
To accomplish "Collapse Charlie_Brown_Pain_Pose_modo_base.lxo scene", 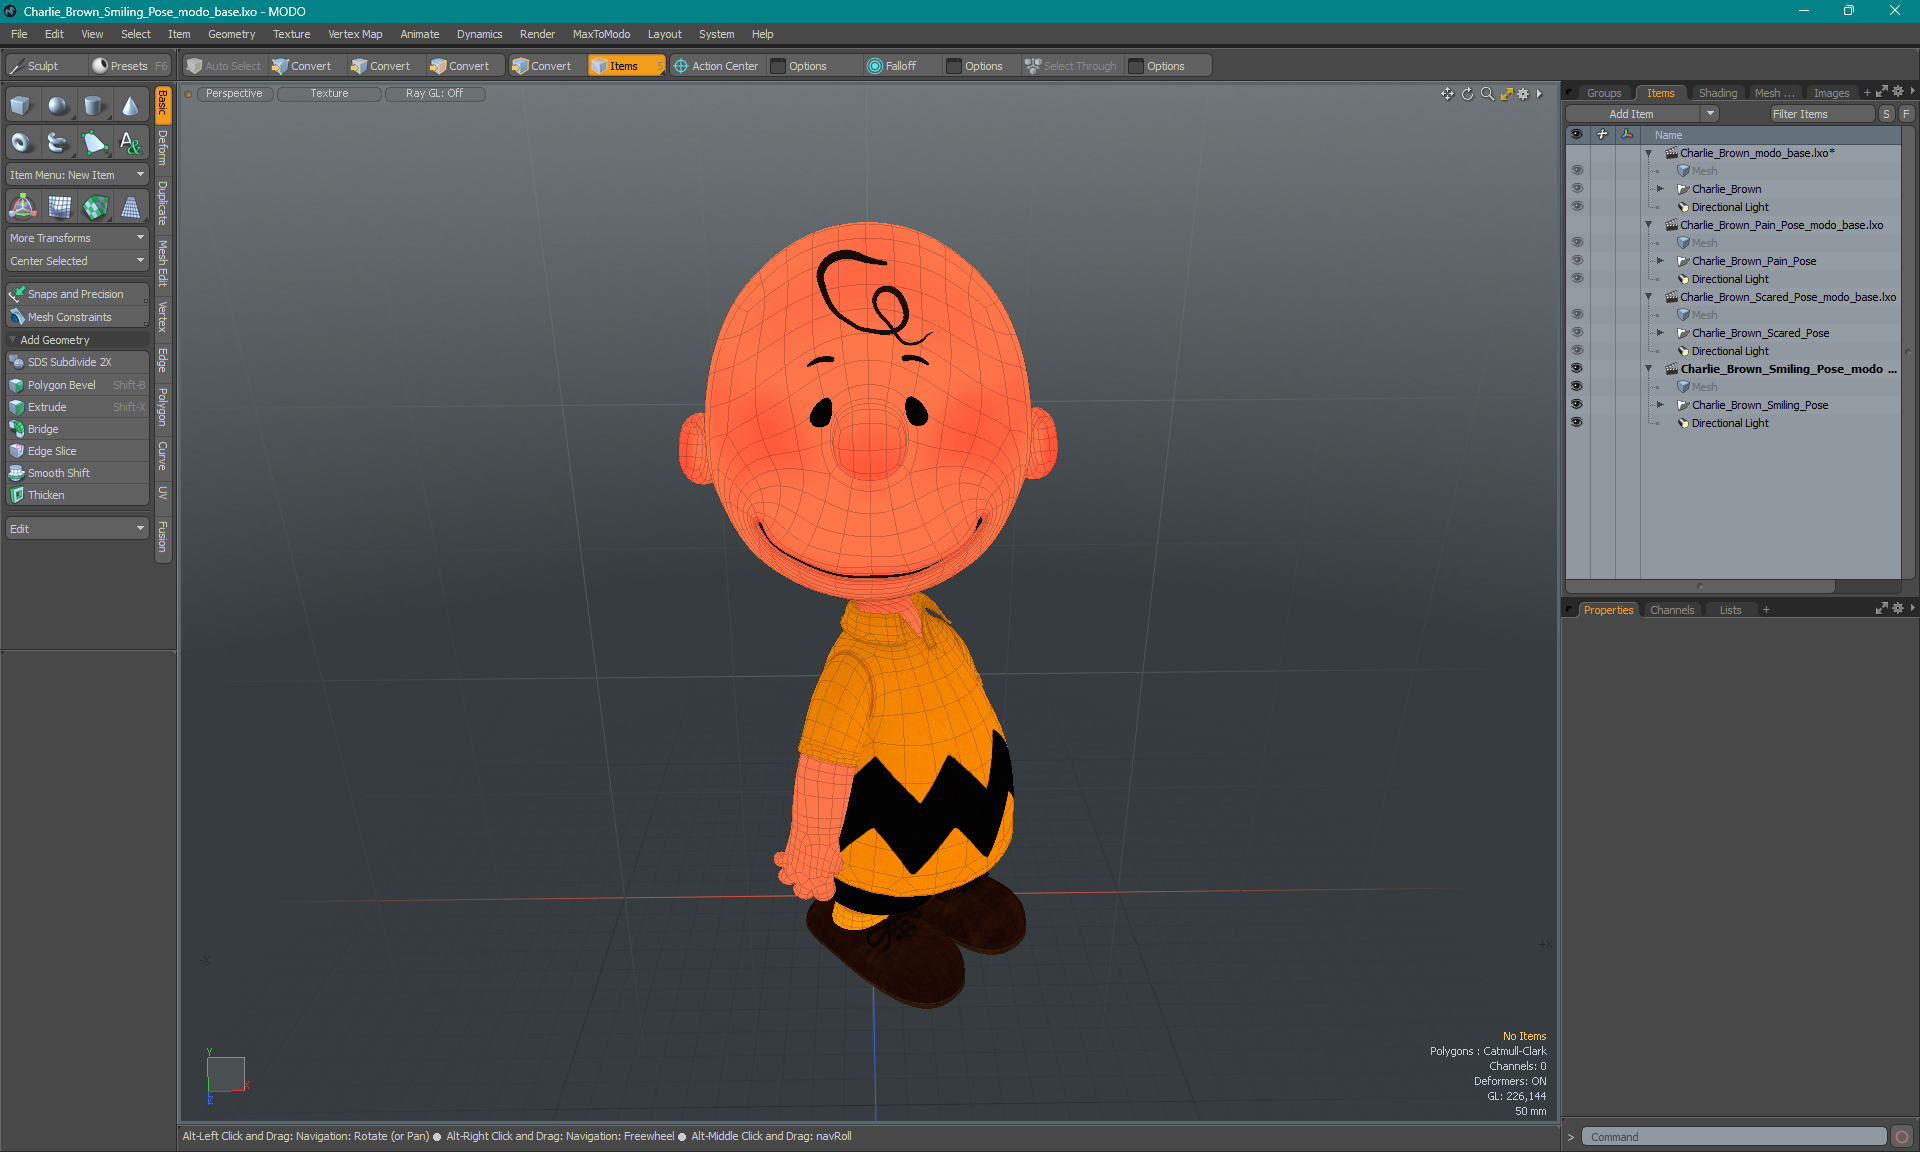I will coord(1649,225).
